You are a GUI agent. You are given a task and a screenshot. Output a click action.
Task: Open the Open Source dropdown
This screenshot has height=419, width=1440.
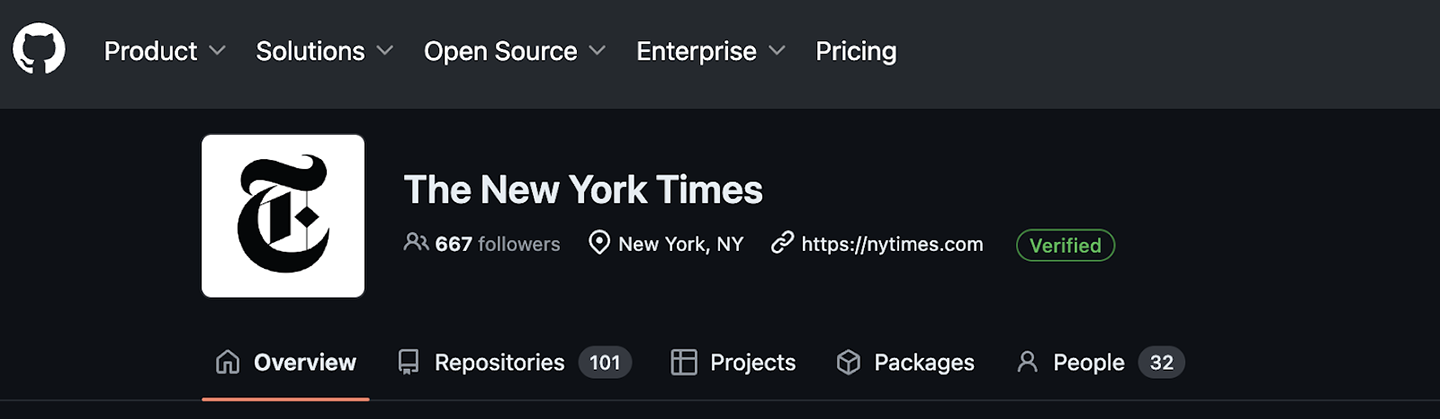tap(514, 51)
